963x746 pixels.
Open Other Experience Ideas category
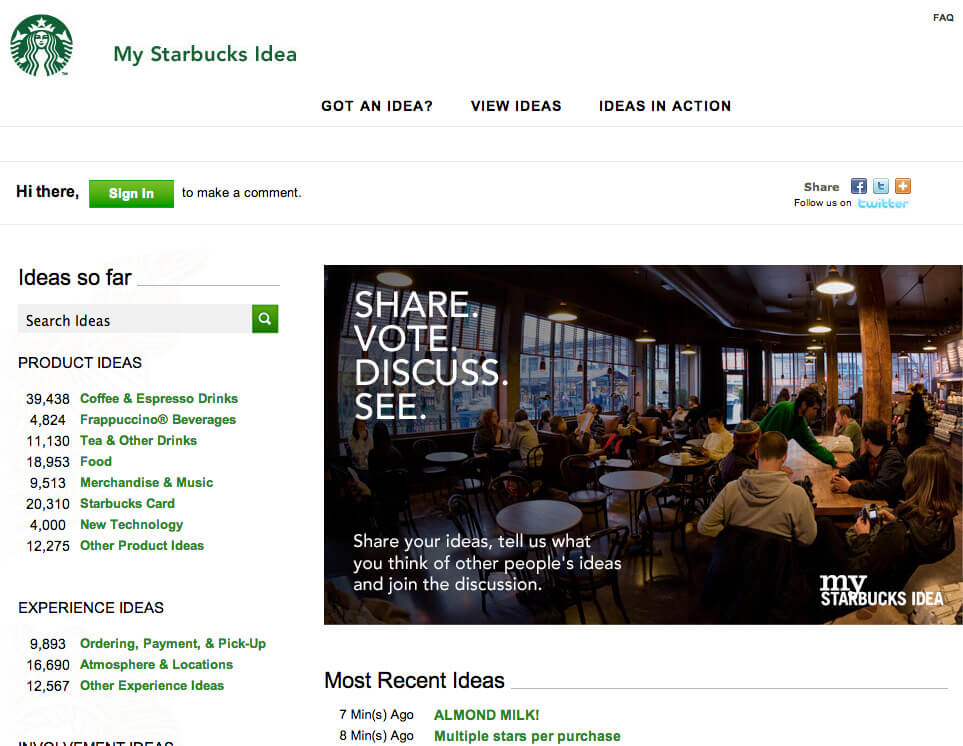tap(152, 685)
